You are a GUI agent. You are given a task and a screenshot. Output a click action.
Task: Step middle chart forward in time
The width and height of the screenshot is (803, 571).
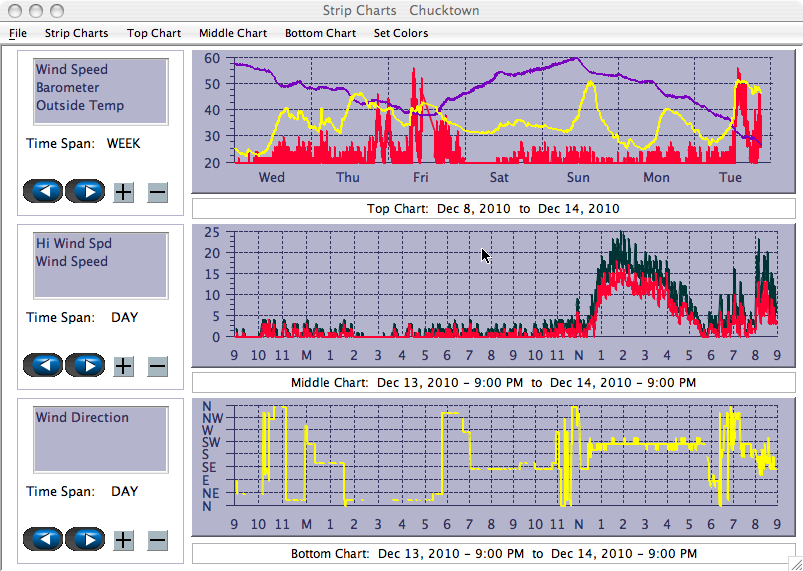[x=85, y=366]
